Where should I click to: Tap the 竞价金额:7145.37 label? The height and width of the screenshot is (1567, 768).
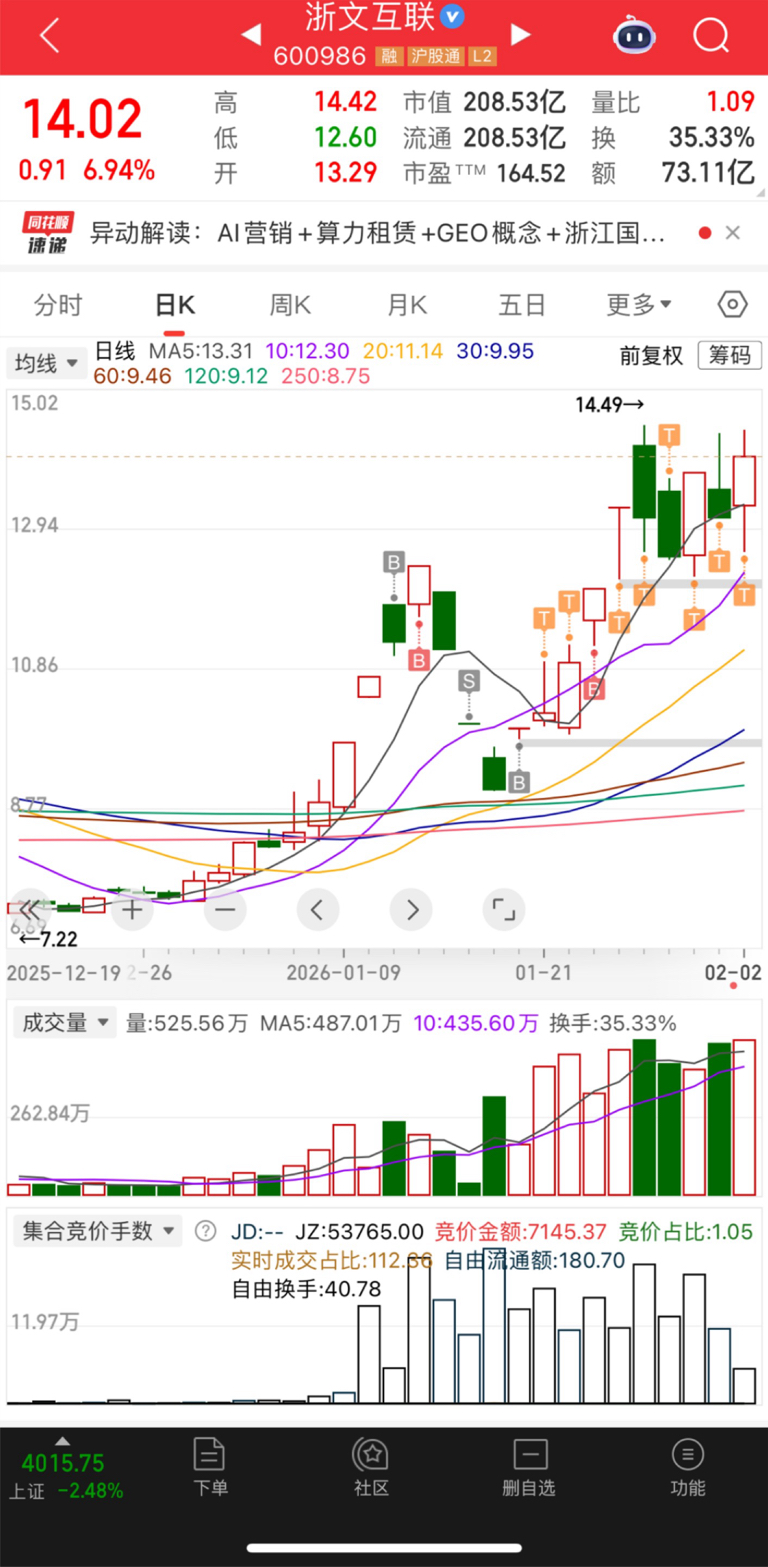[x=519, y=1231]
